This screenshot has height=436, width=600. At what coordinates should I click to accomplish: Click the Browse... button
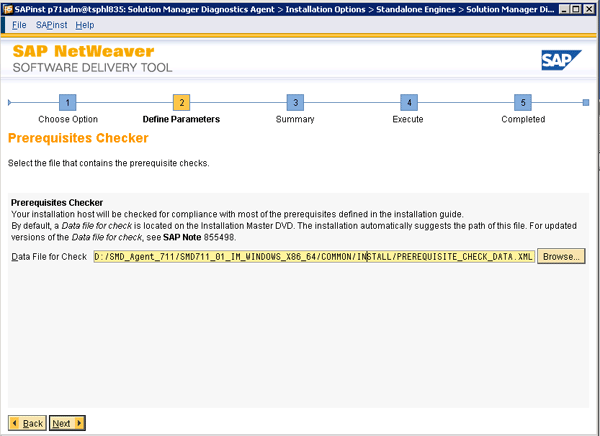[x=561, y=256]
